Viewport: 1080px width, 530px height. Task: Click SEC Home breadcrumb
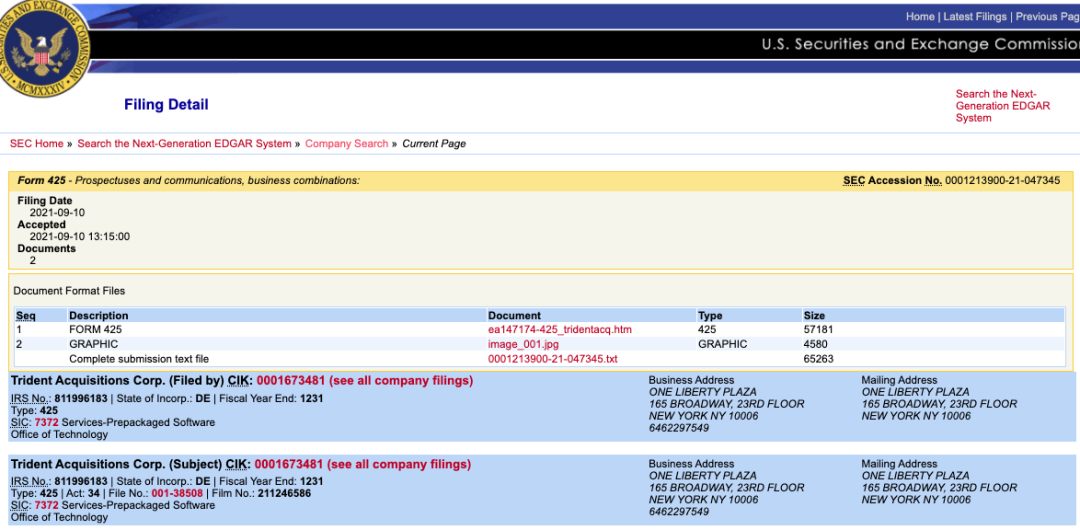pyautogui.click(x=37, y=144)
